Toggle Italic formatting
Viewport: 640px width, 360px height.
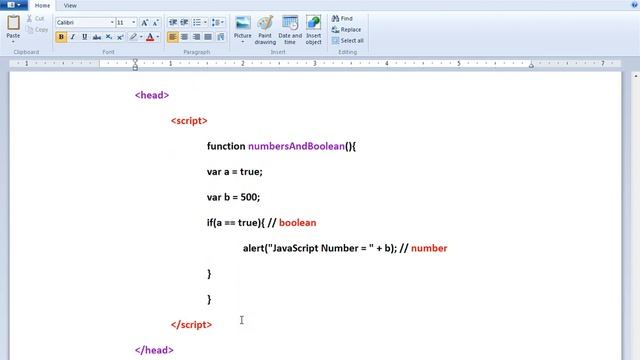click(73, 37)
